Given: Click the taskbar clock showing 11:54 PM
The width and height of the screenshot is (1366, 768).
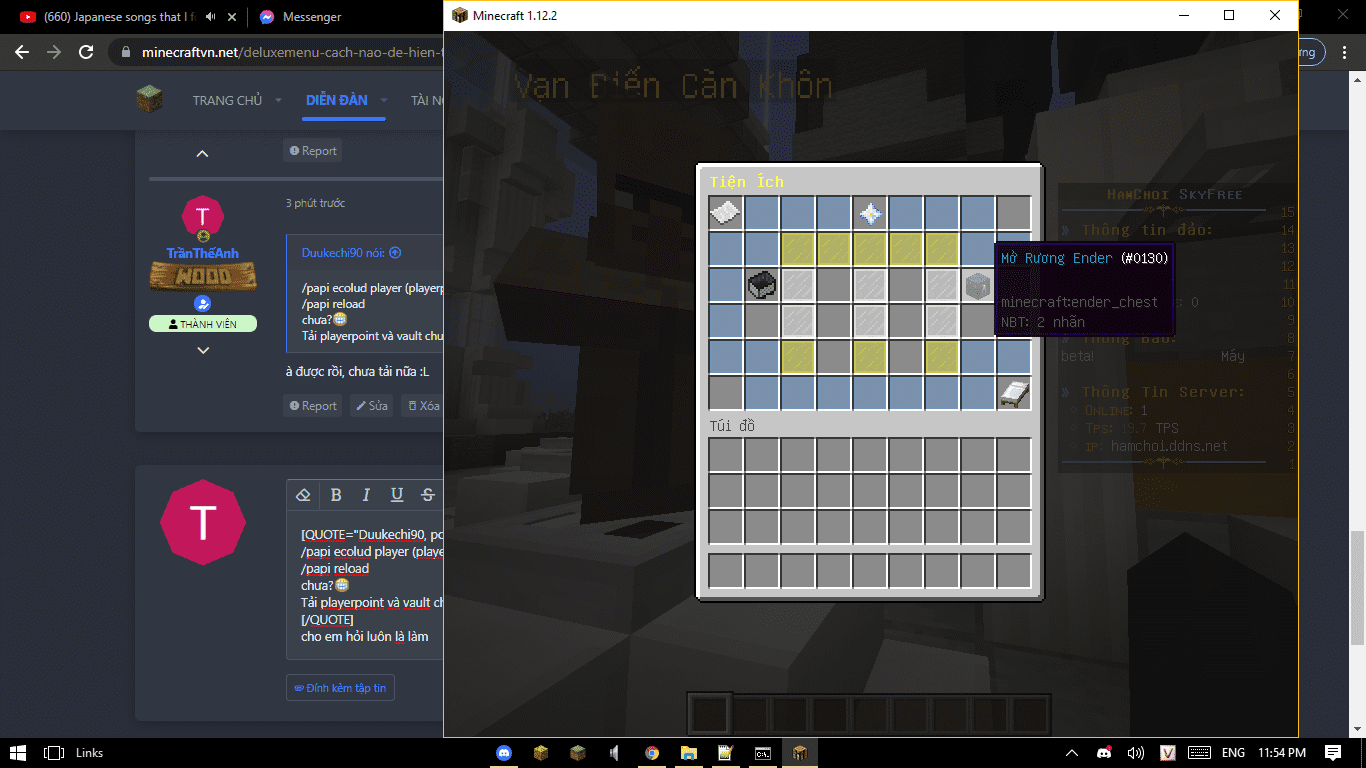Looking at the screenshot, I should 1283,753.
